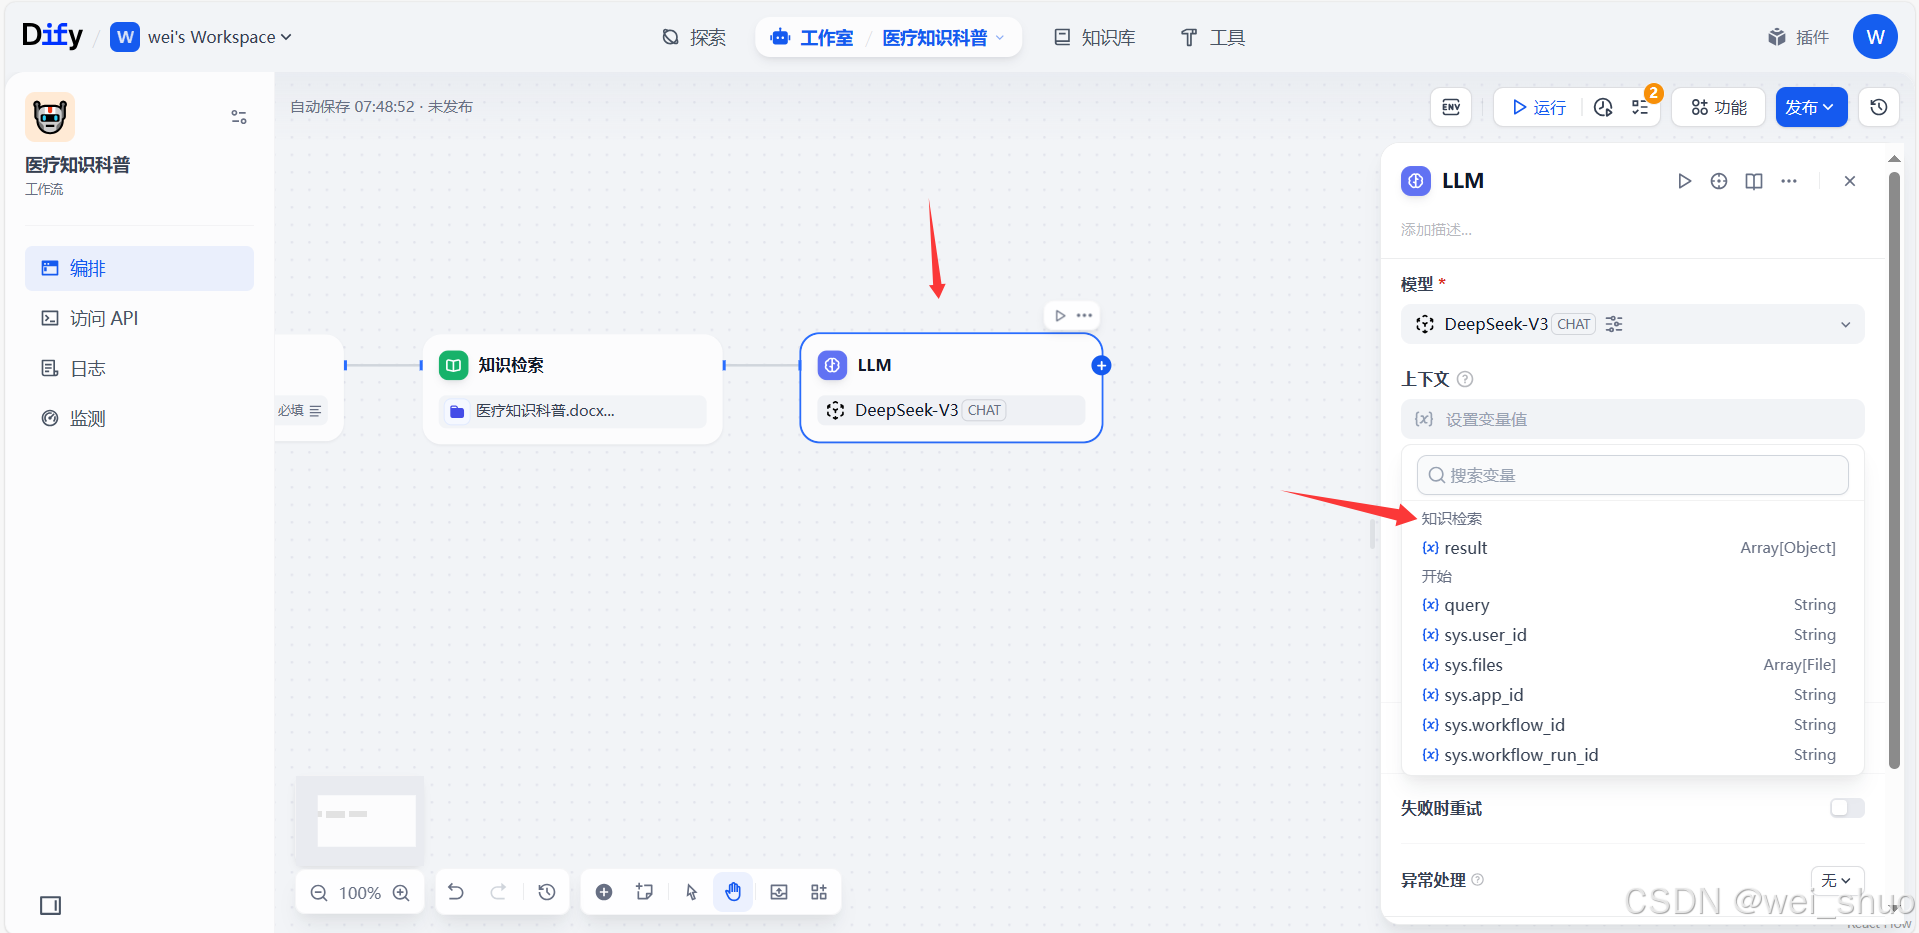Click 搜索变量 search box
Screen dimensions: 1919x933
point(1632,475)
